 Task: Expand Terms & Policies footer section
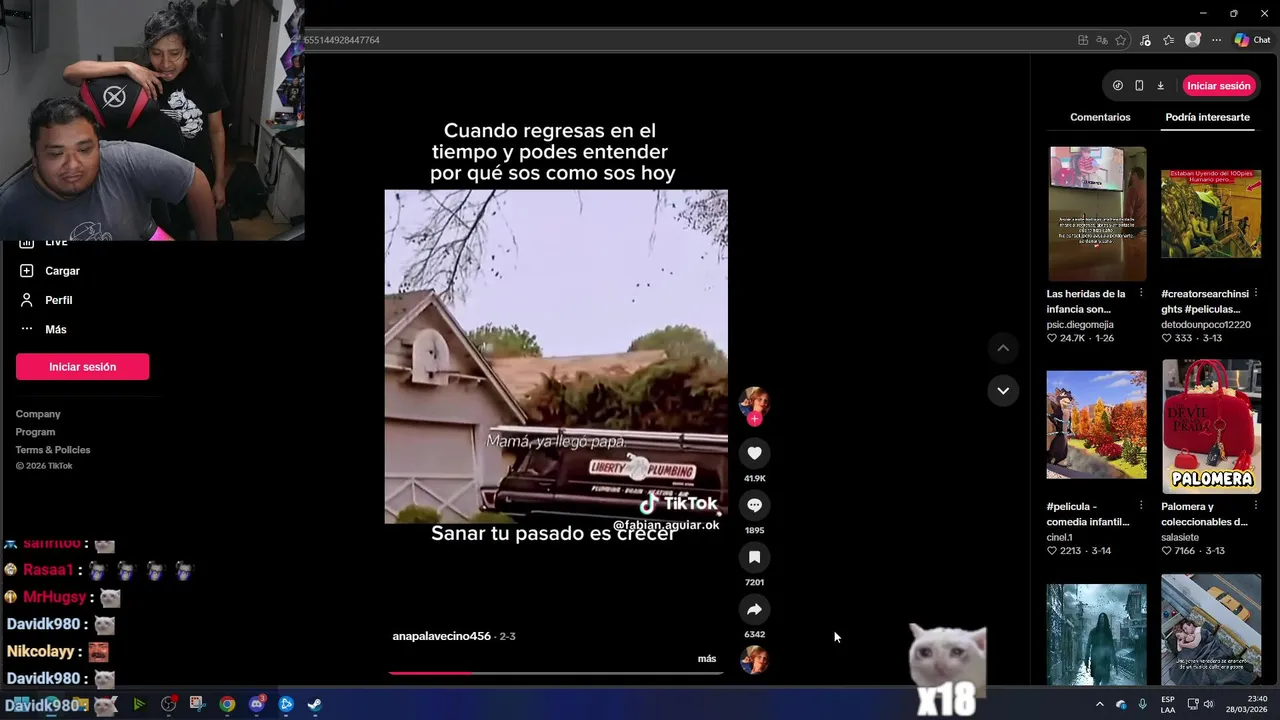coord(53,450)
